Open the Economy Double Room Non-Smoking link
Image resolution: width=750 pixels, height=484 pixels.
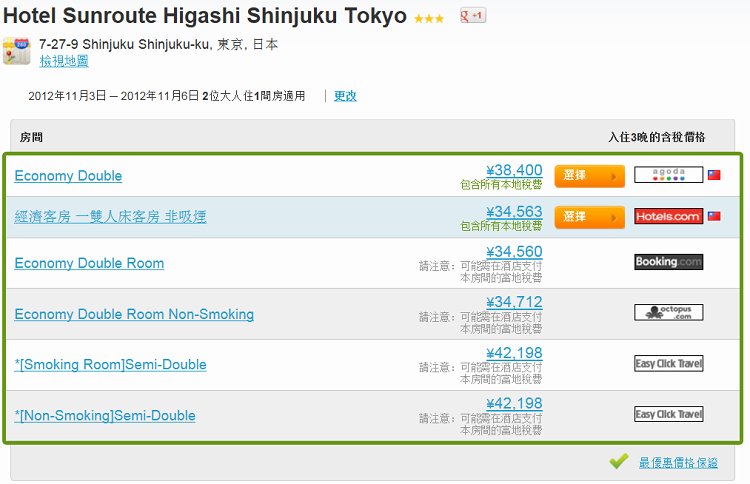point(134,314)
